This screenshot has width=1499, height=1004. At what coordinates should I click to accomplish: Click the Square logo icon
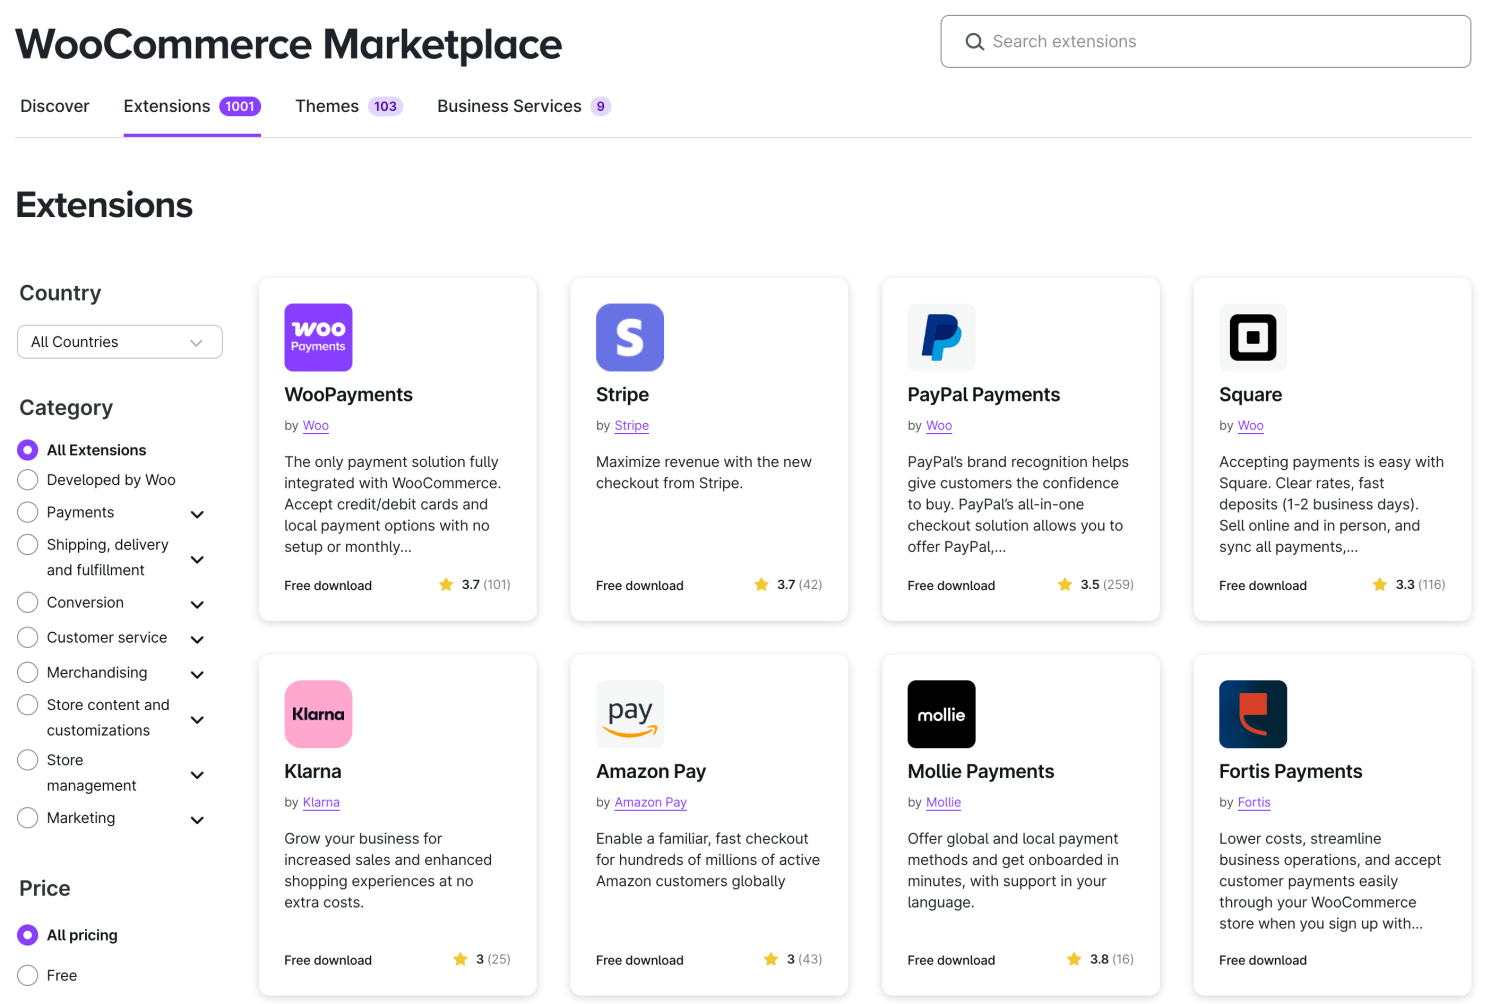pos(1253,337)
